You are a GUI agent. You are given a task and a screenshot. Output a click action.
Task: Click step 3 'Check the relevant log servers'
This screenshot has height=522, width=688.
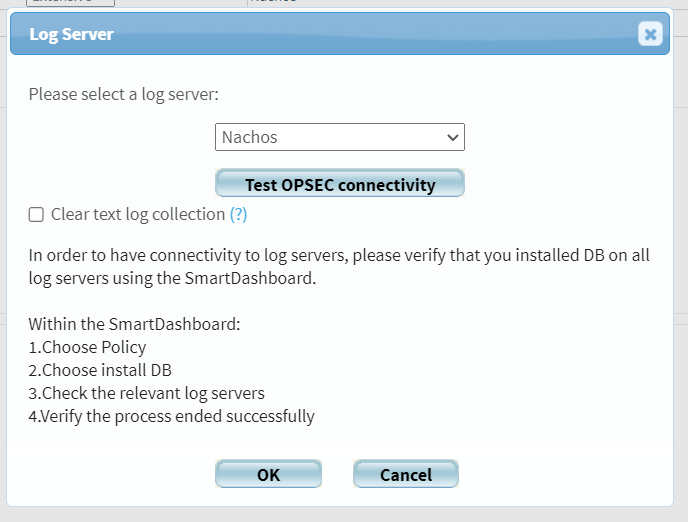coord(146,393)
